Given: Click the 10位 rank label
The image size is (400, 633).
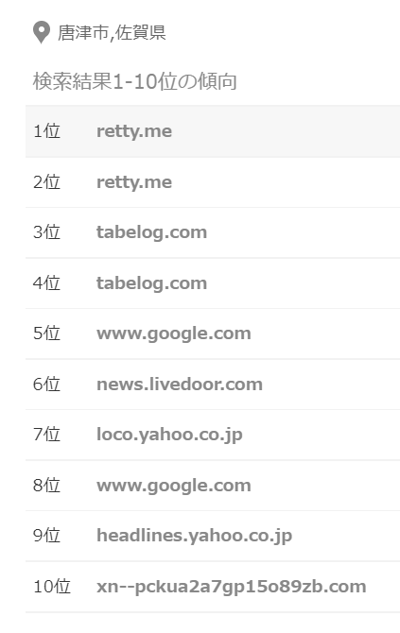Looking at the screenshot, I should 52,587.
